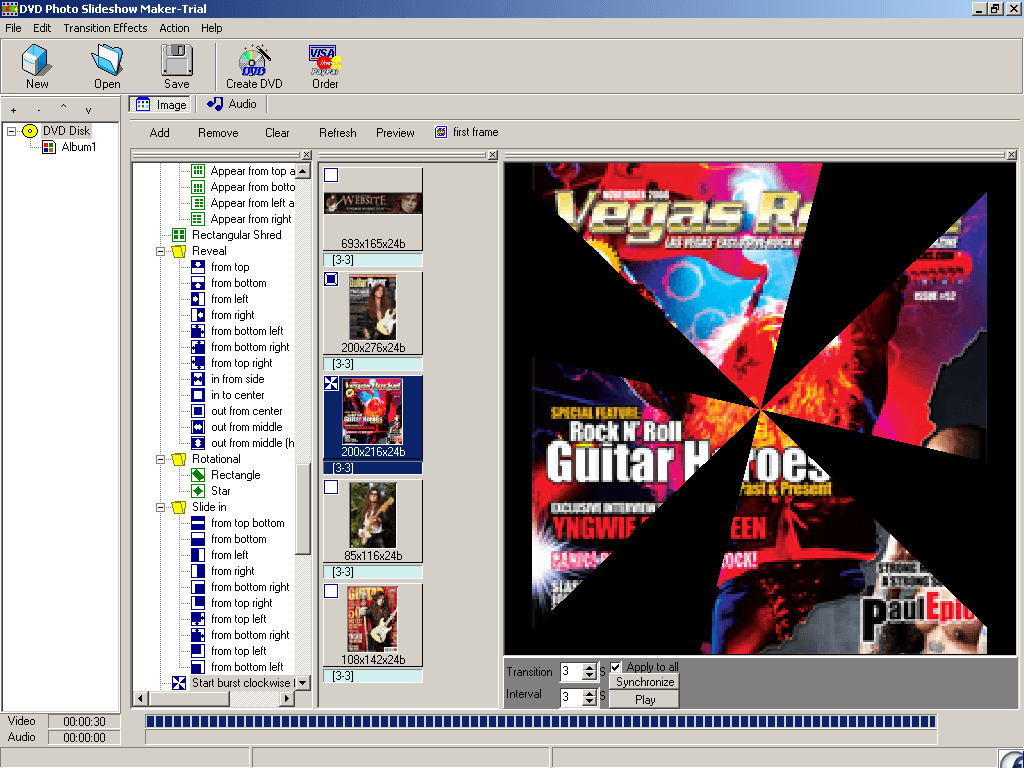Image resolution: width=1024 pixels, height=768 pixels.
Task: Create a new slideshow project
Action: point(36,66)
